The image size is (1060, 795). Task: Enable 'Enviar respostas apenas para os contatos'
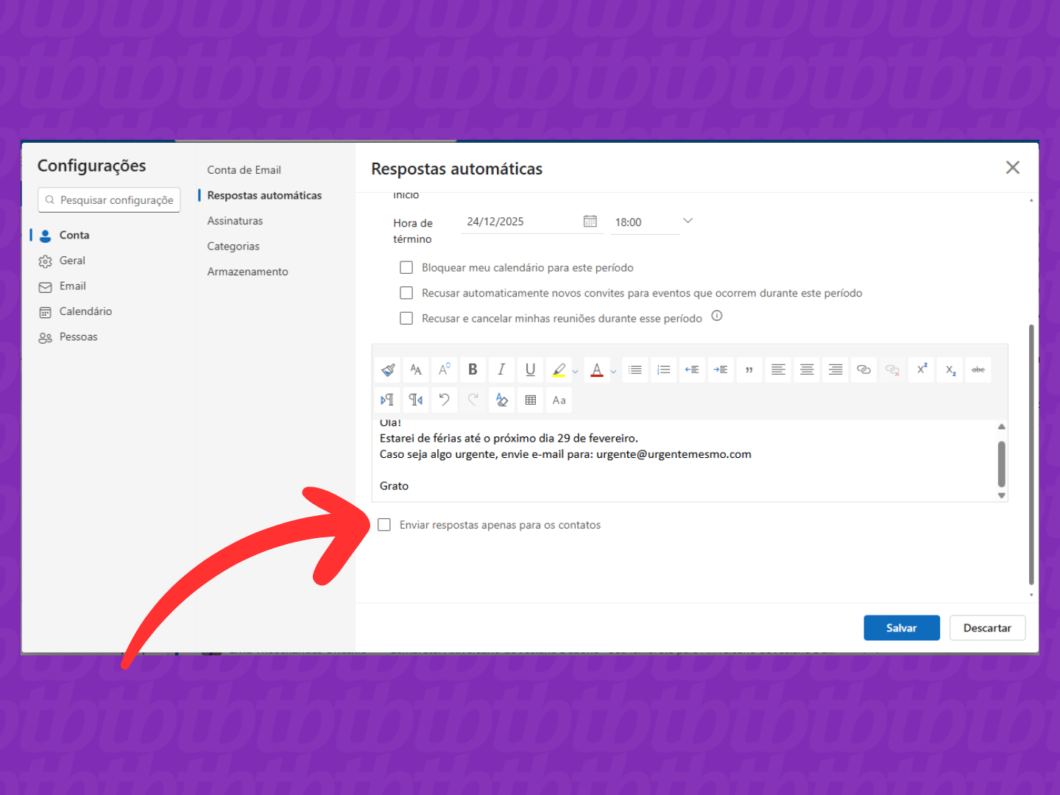click(x=384, y=524)
